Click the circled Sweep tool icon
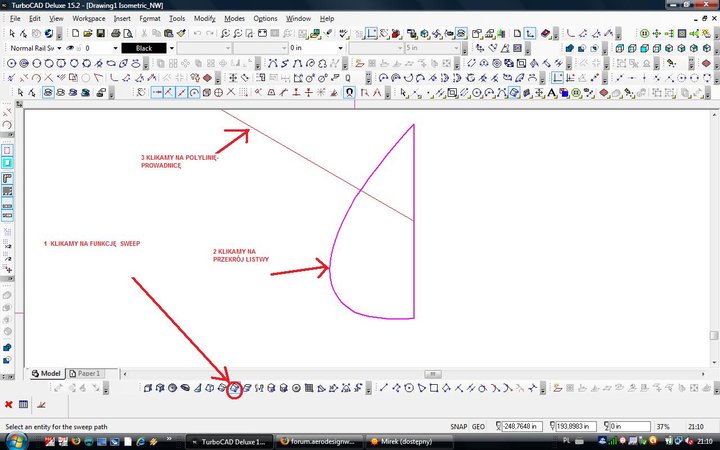The image size is (720, 450). pos(235,389)
